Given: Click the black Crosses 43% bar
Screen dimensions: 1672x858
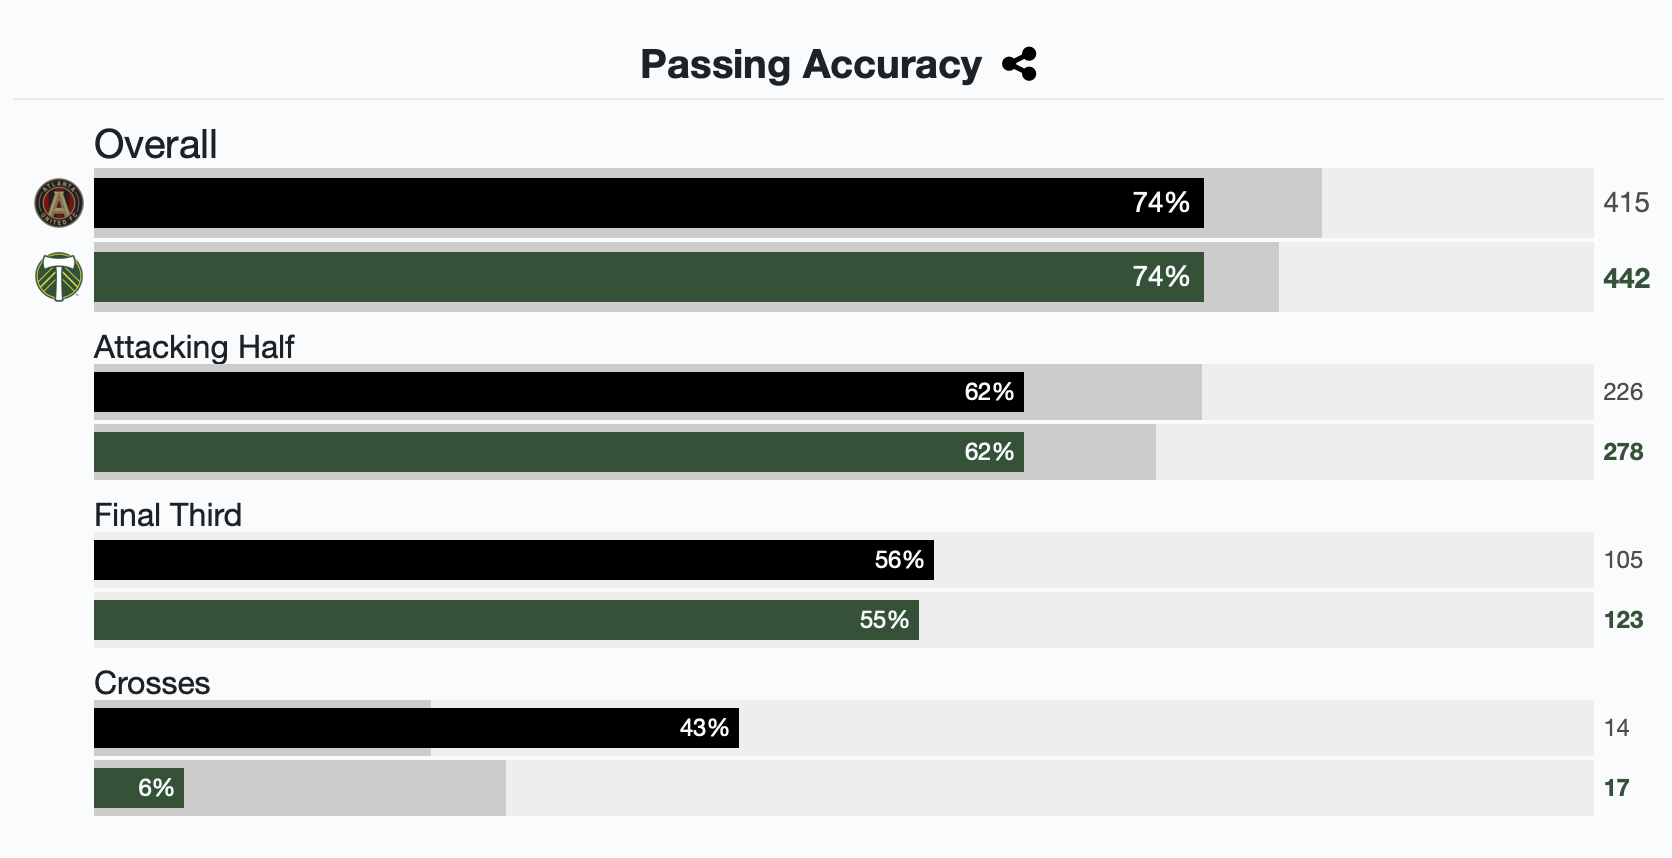Looking at the screenshot, I should (416, 728).
